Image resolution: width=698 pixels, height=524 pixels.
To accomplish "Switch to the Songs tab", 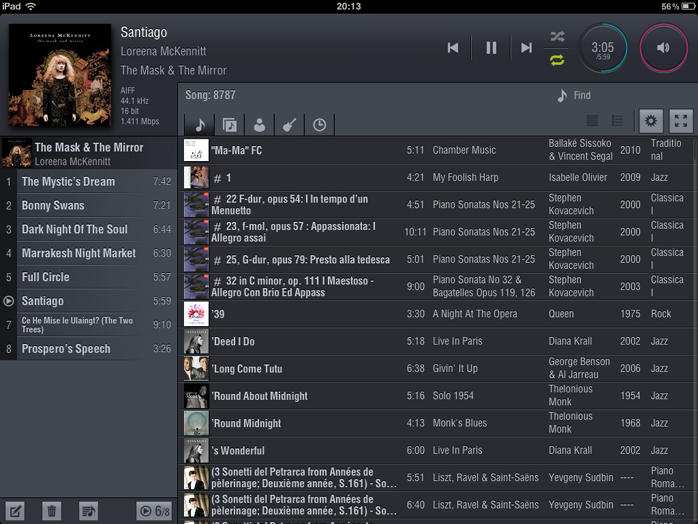I will tap(199, 125).
